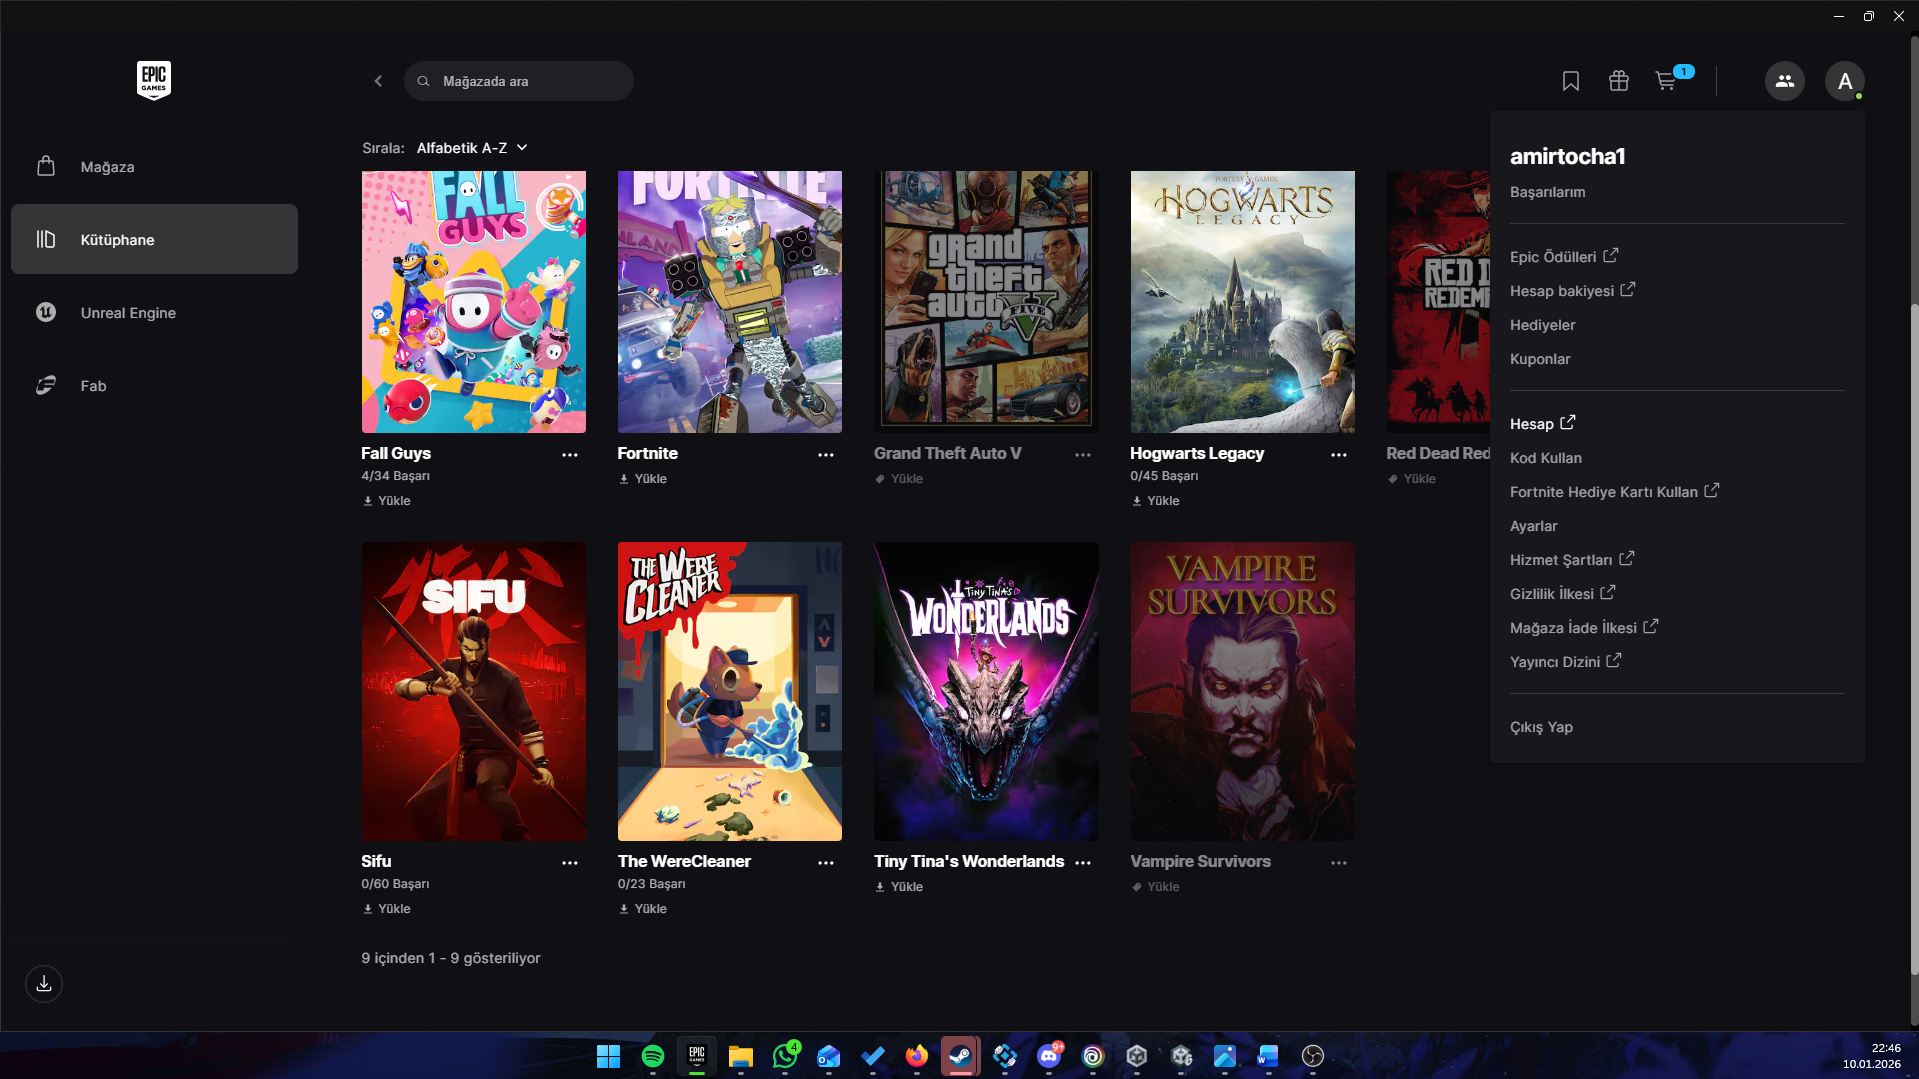Open Yayıncı Dizini link
1919x1079 pixels.
(x=1566, y=662)
